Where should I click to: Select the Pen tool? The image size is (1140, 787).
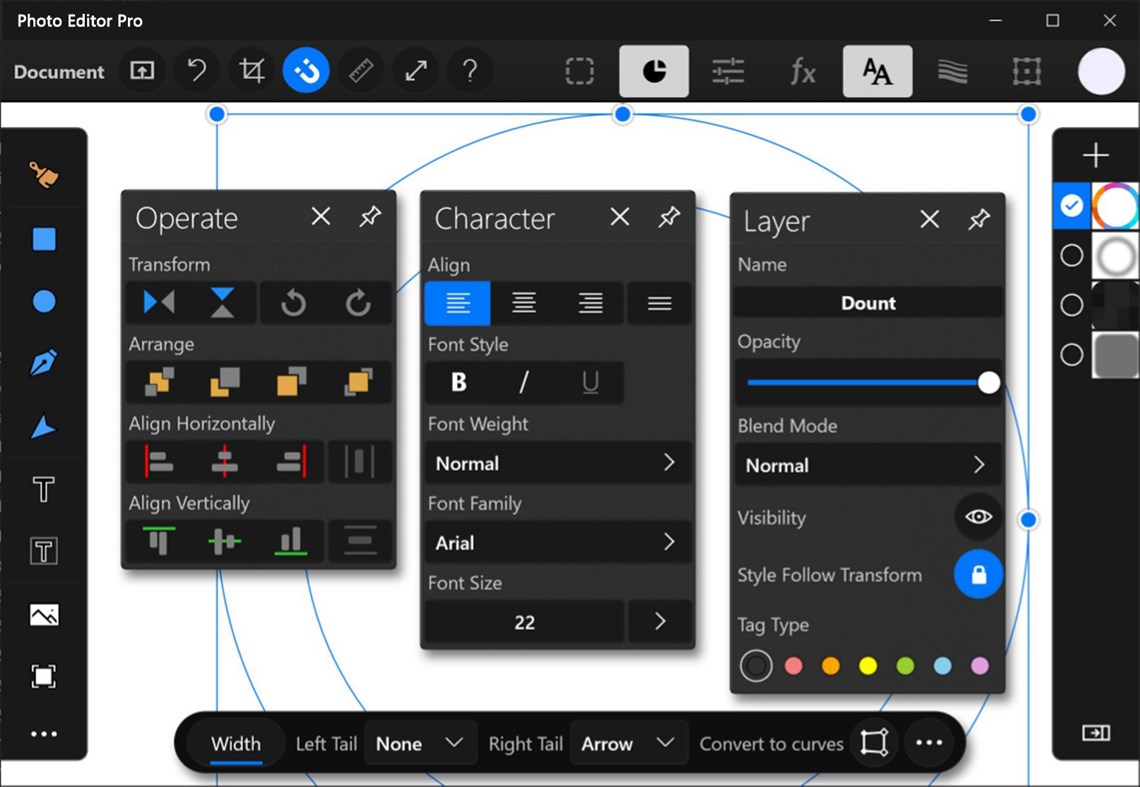[44, 363]
